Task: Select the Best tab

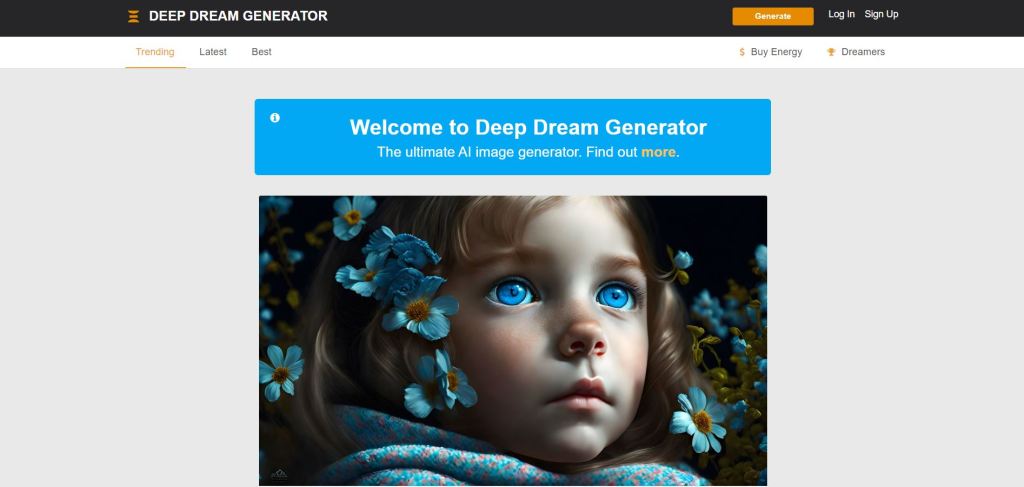Action: pyautogui.click(x=261, y=52)
